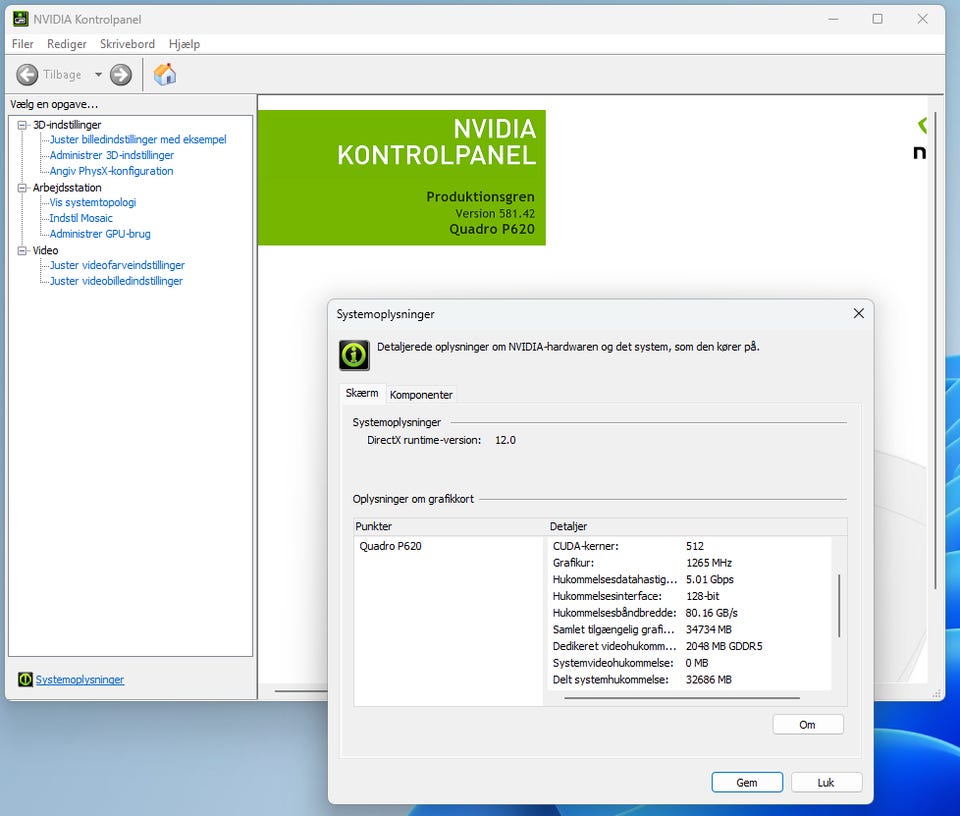
Task: Click the Hukommelsesinterface 128-bit row
Action: point(689,596)
